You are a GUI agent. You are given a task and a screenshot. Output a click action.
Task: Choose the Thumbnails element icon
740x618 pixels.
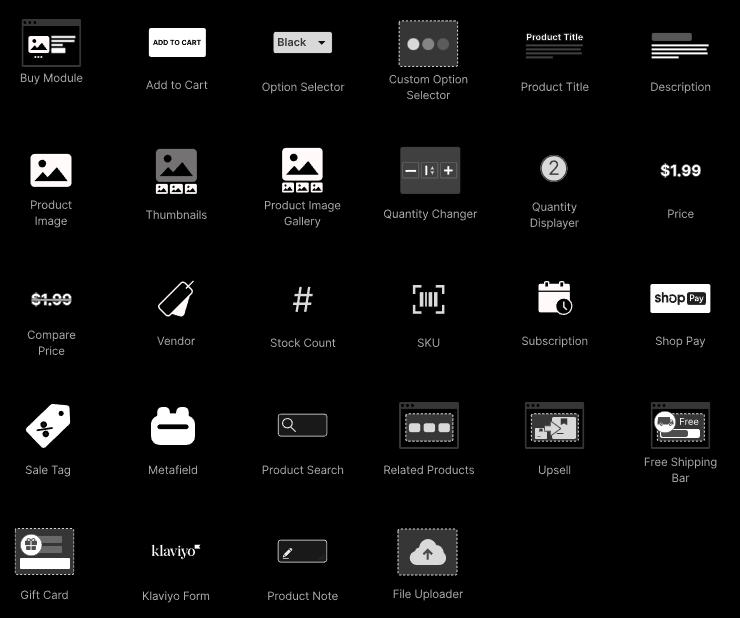click(177, 171)
